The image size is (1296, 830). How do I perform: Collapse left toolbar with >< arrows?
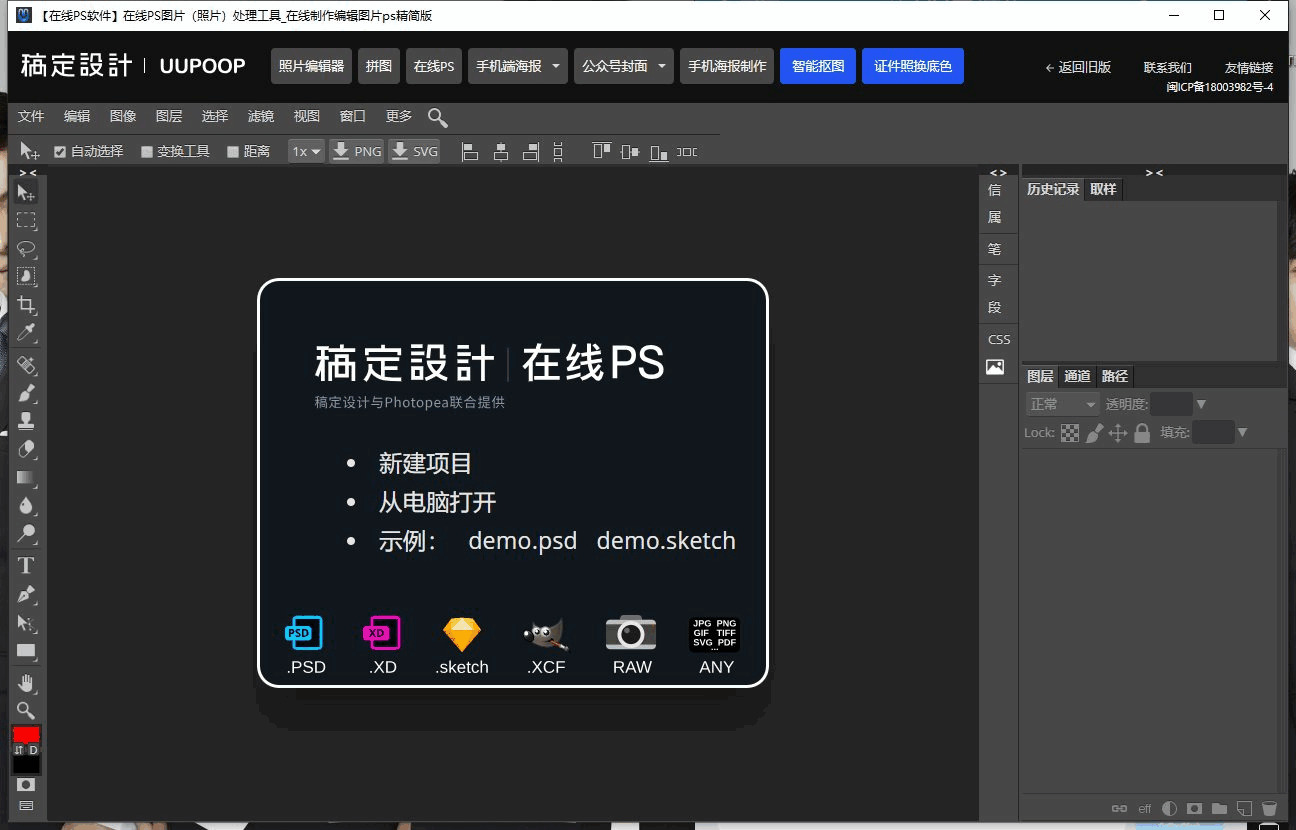point(27,173)
